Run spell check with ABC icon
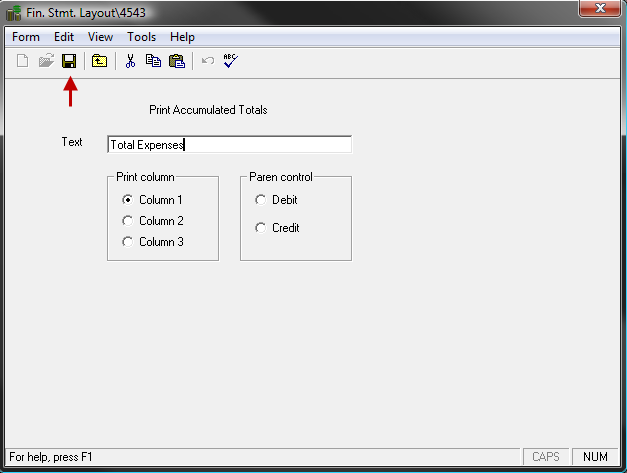627x473 pixels. tap(231, 61)
